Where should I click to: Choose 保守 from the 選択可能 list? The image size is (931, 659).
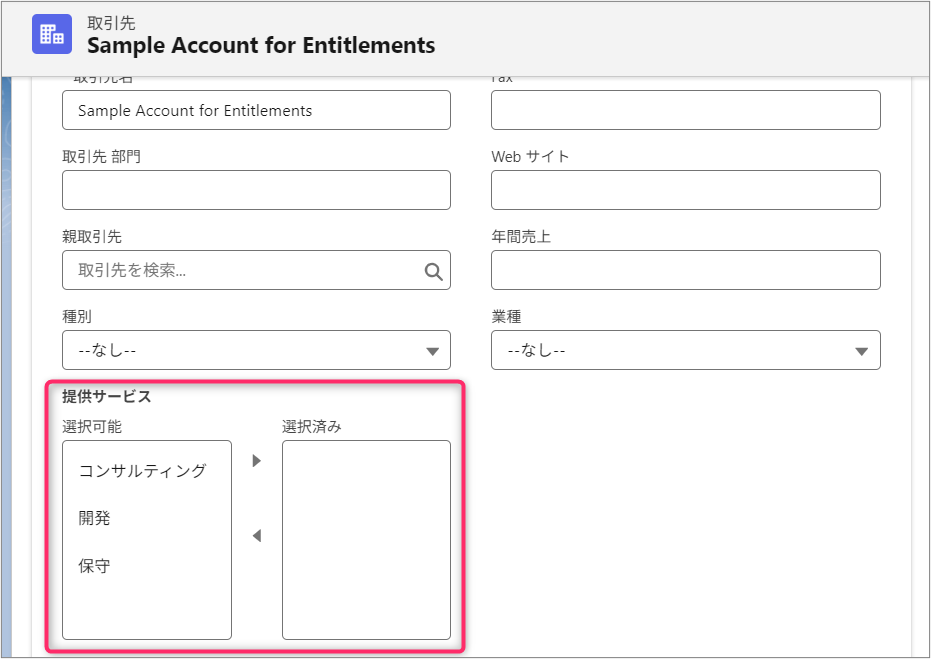tap(95, 566)
